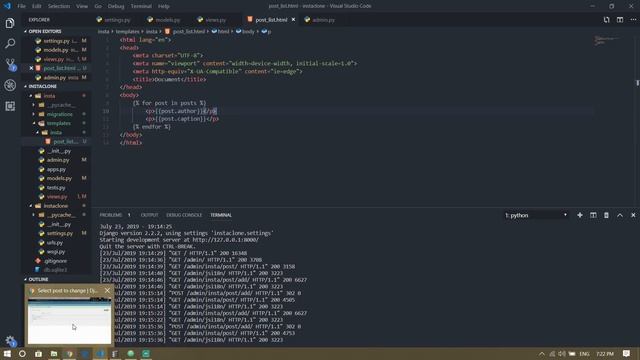Screen dimensions: 640x360
Task: Open the Extensions view in activity bar
Action: tap(10, 106)
